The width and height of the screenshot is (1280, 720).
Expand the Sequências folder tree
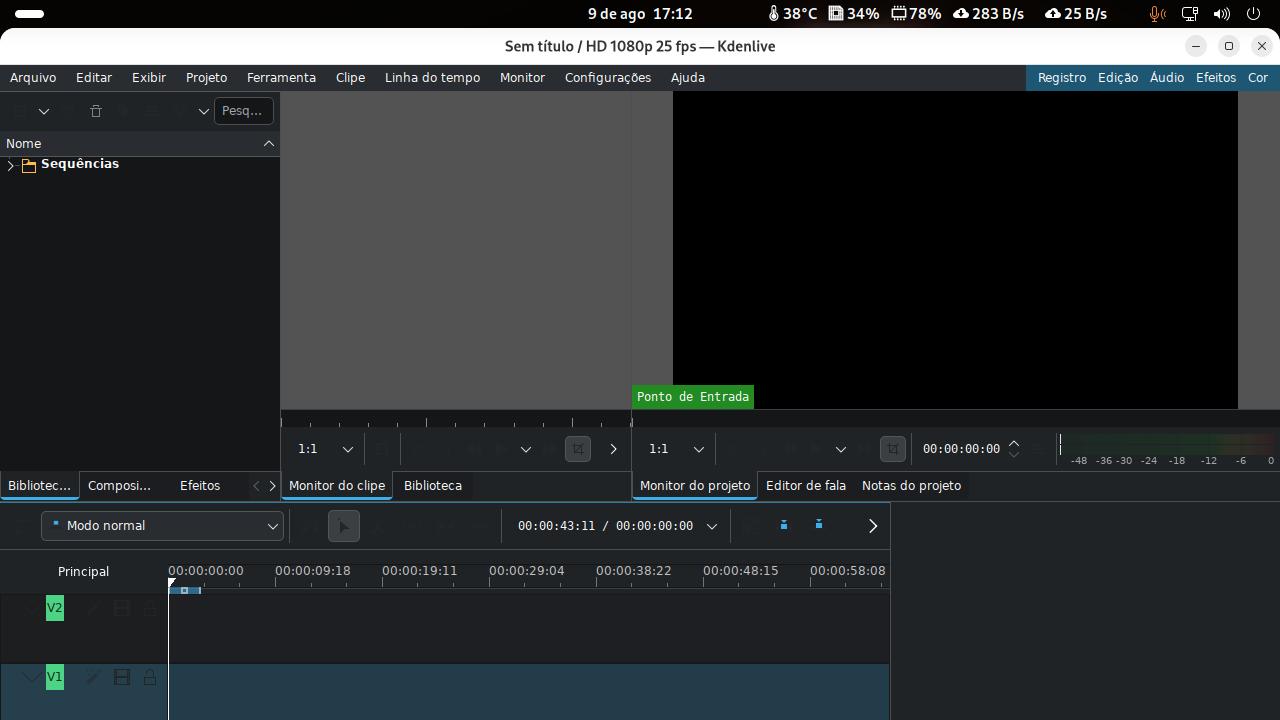tap(11, 165)
